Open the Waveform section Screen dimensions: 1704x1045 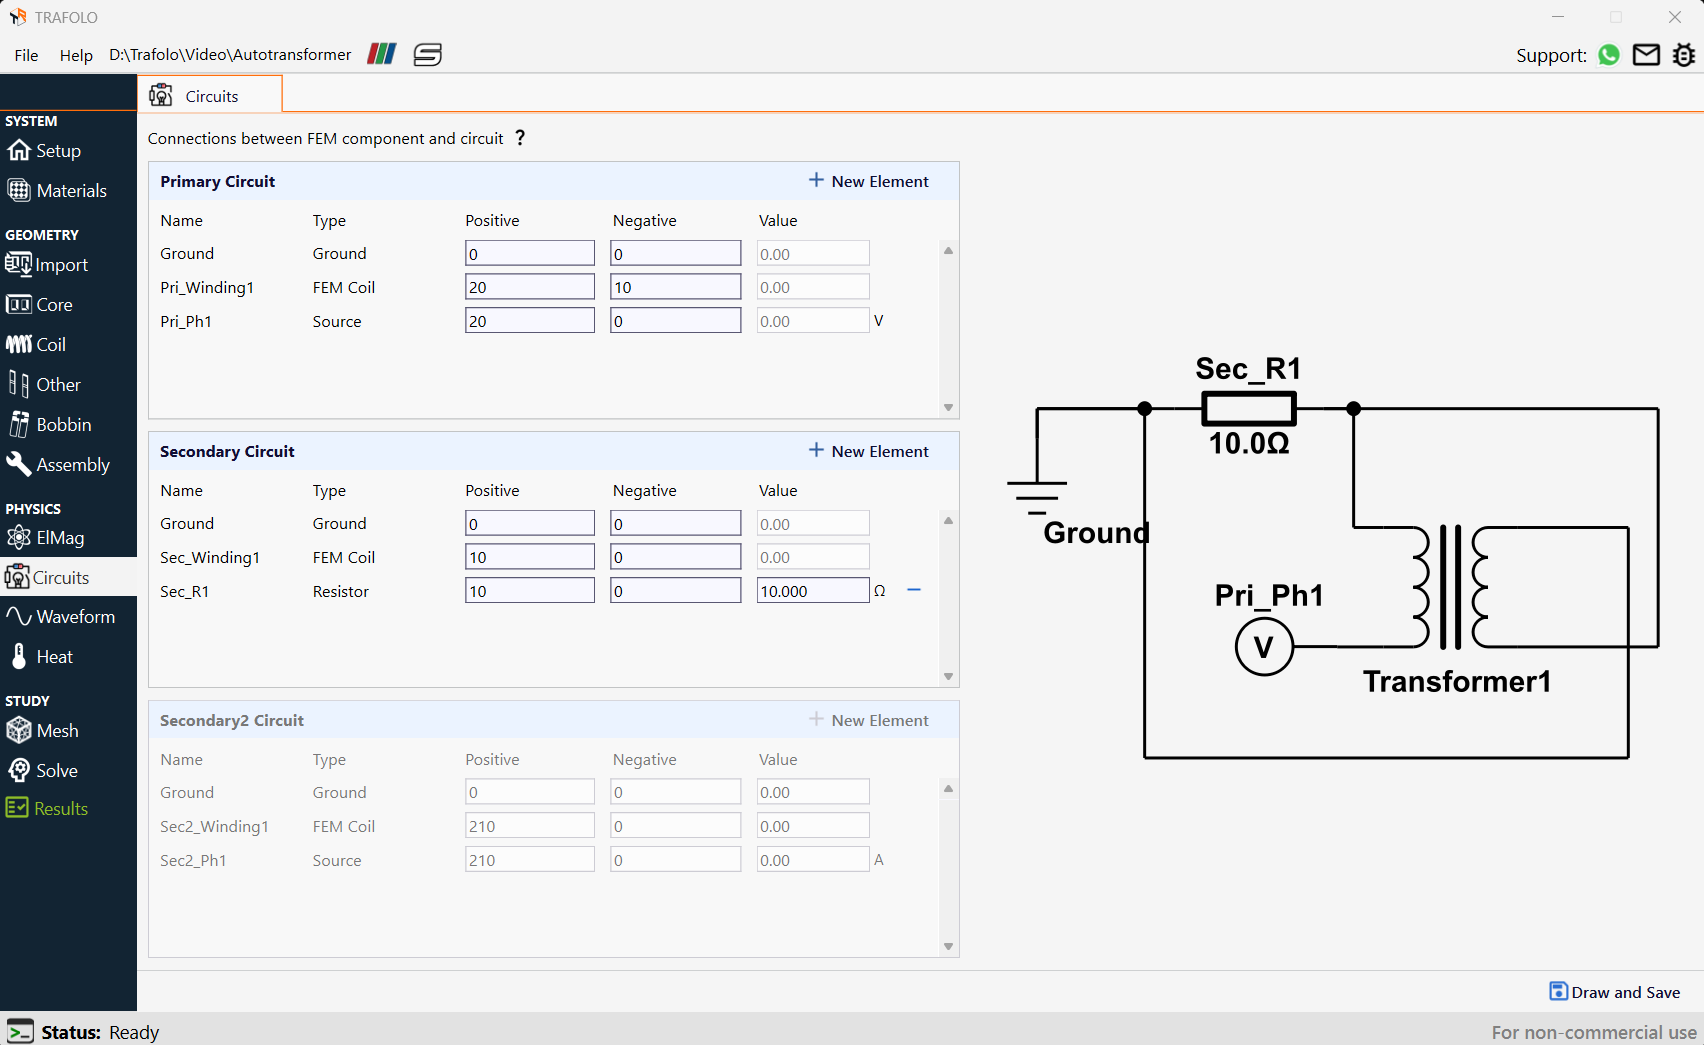(60, 616)
